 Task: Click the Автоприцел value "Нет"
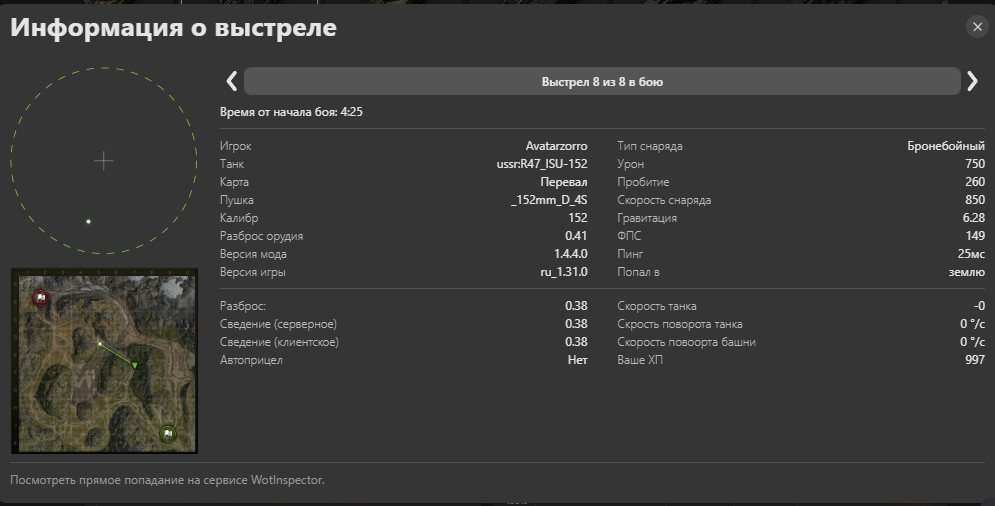point(577,360)
